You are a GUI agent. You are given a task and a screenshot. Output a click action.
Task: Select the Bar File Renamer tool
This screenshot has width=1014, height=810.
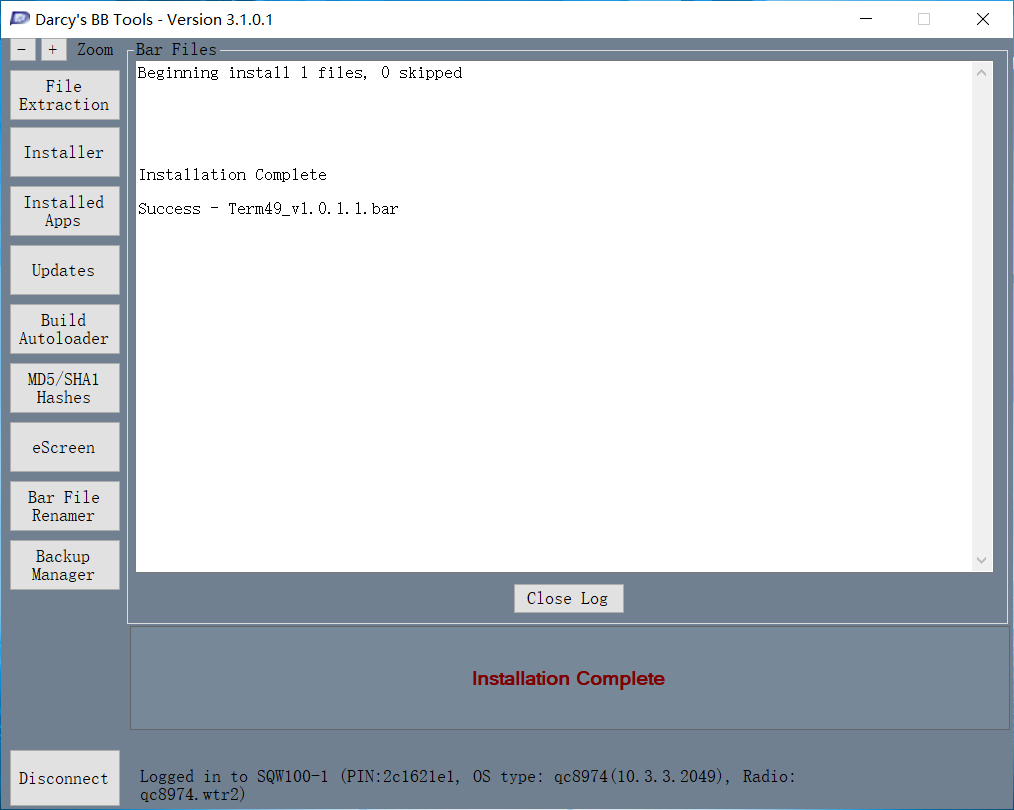point(64,506)
